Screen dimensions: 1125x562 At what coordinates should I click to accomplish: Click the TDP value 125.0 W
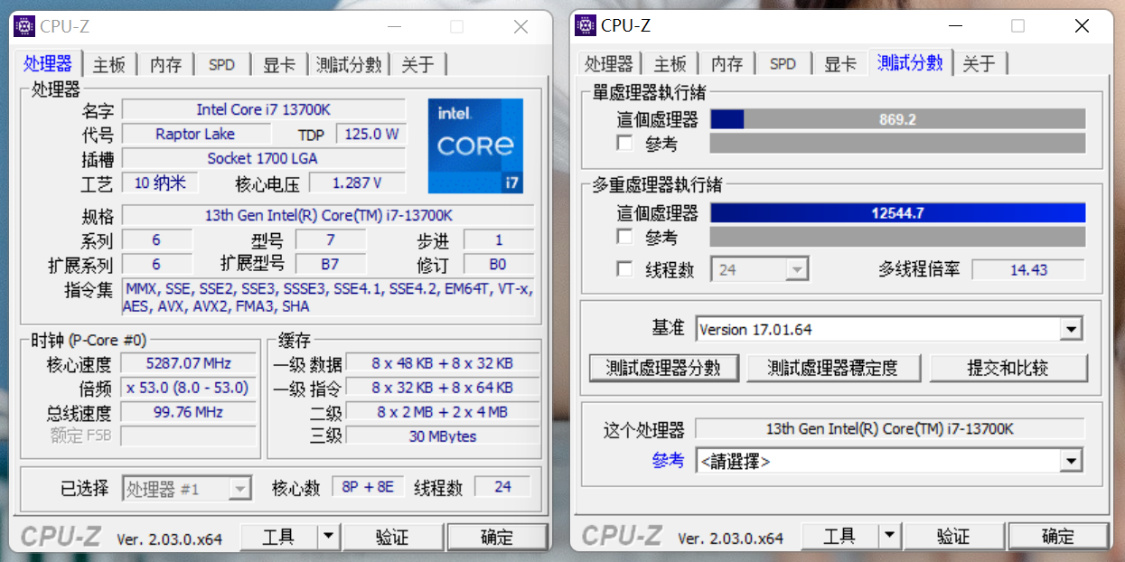pyautogui.click(x=371, y=134)
